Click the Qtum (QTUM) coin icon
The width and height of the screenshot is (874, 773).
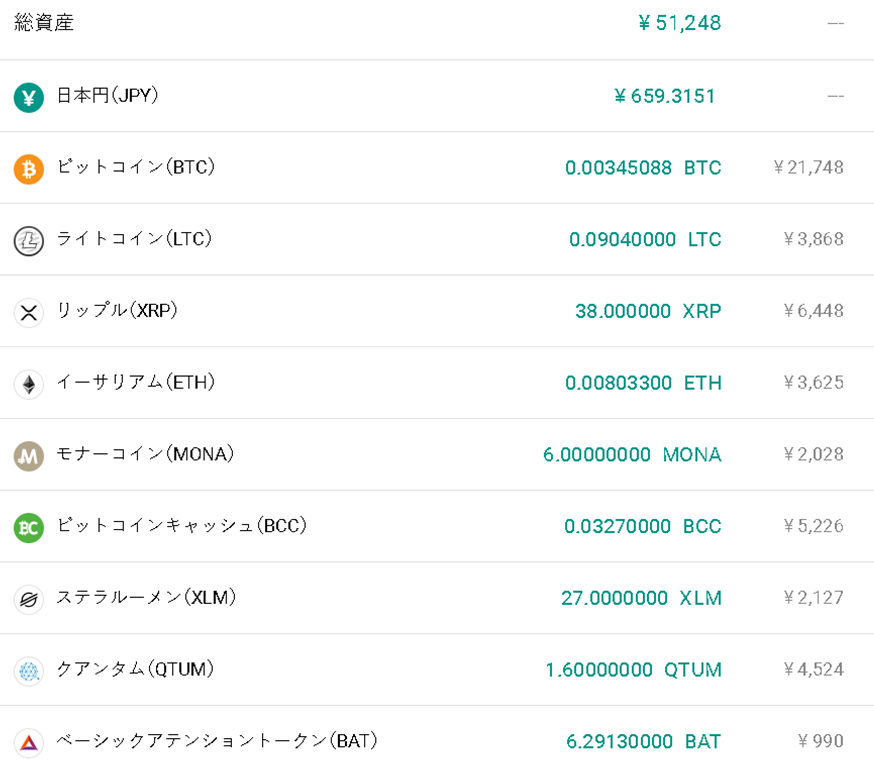[29, 671]
